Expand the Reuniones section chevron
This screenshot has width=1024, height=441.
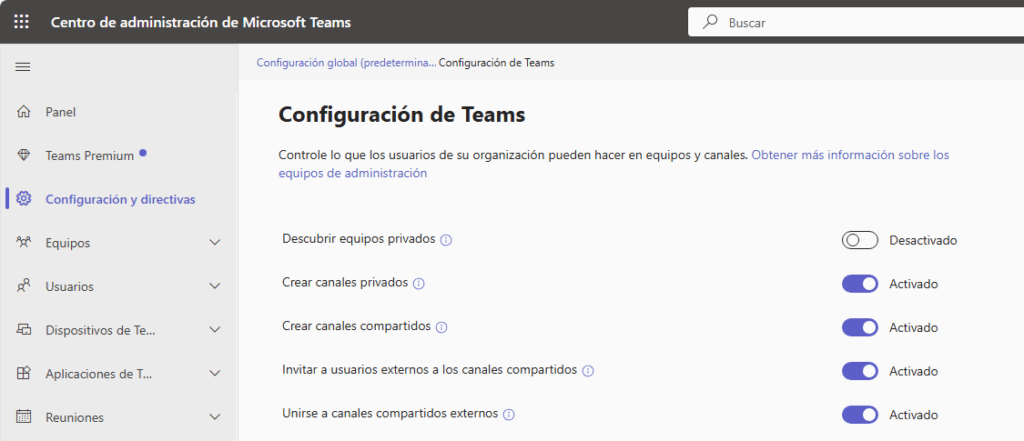point(214,417)
